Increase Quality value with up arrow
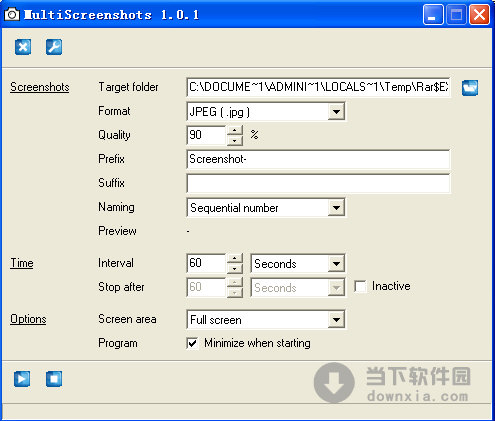495x421 pixels. point(235,130)
